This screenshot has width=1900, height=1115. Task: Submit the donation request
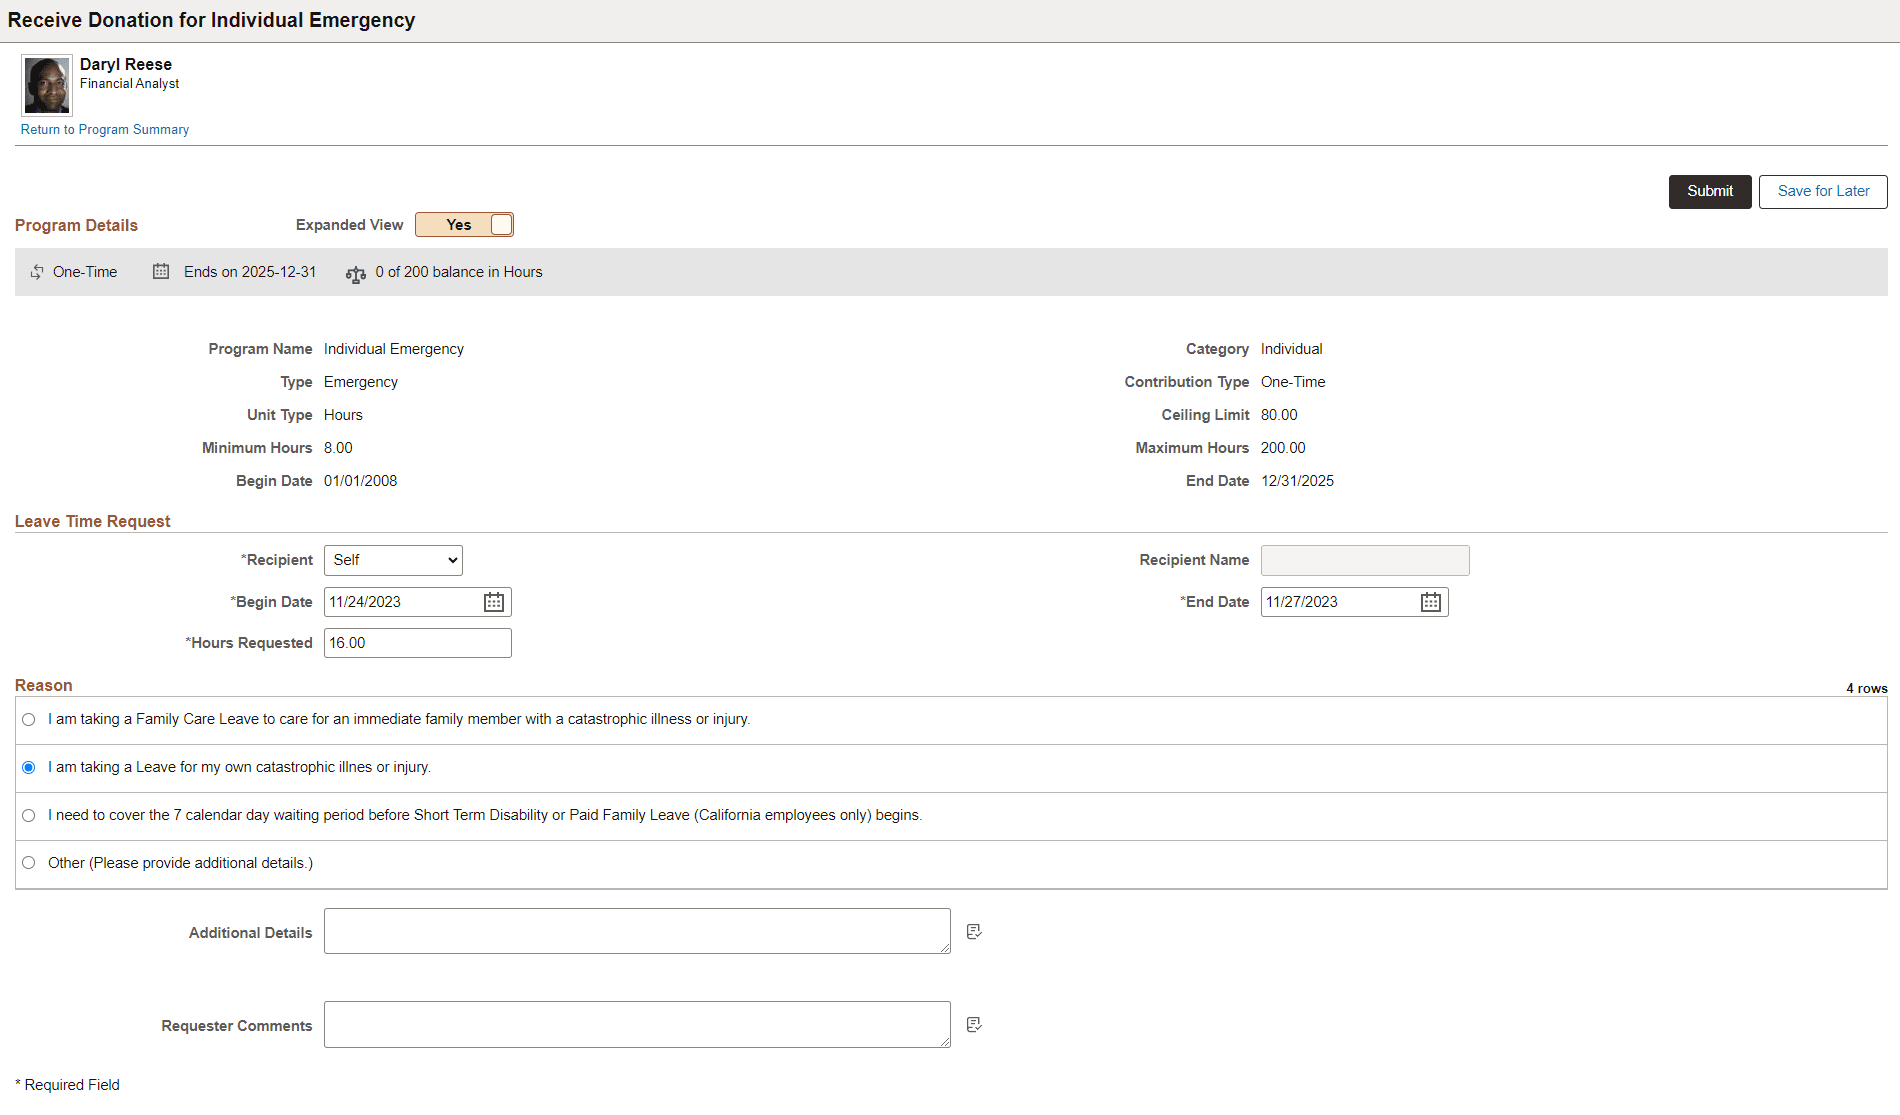click(1710, 192)
